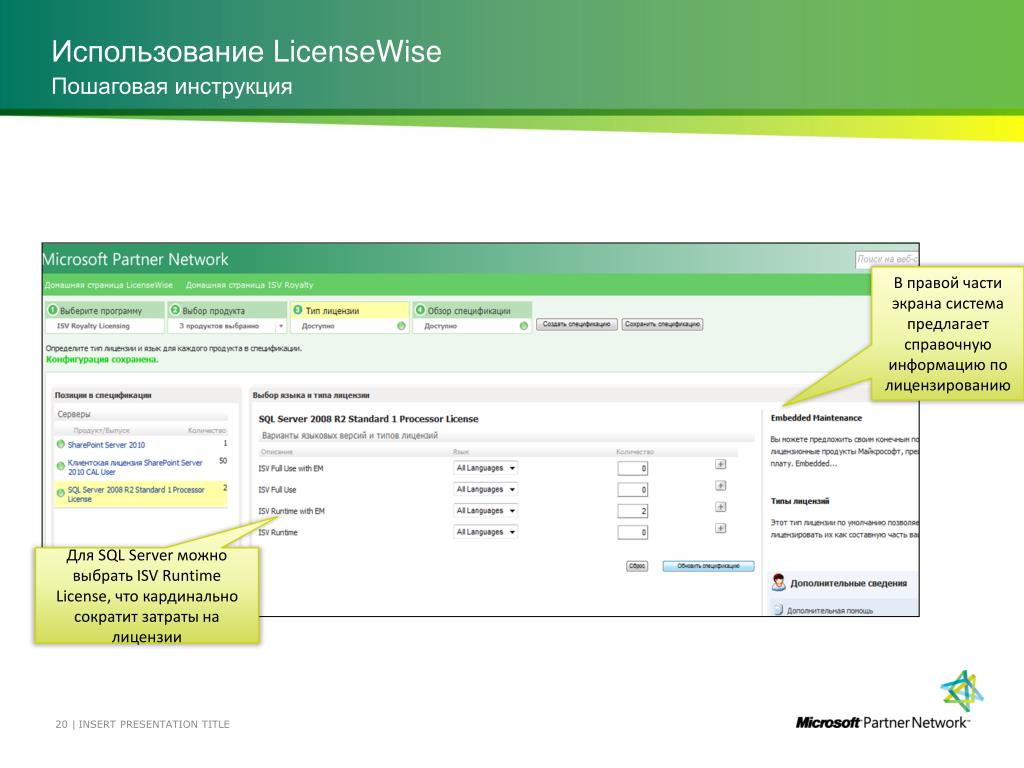
Task: Click the green icon beside Клиентская лицензия SharePoint CAL
Action: click(x=61, y=466)
